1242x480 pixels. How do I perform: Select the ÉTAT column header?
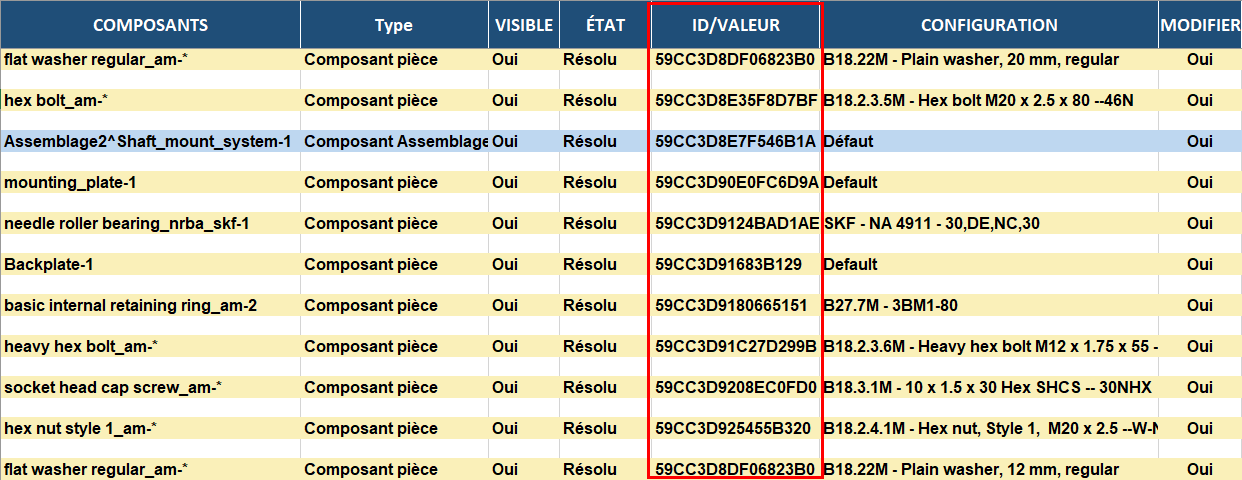(x=603, y=25)
